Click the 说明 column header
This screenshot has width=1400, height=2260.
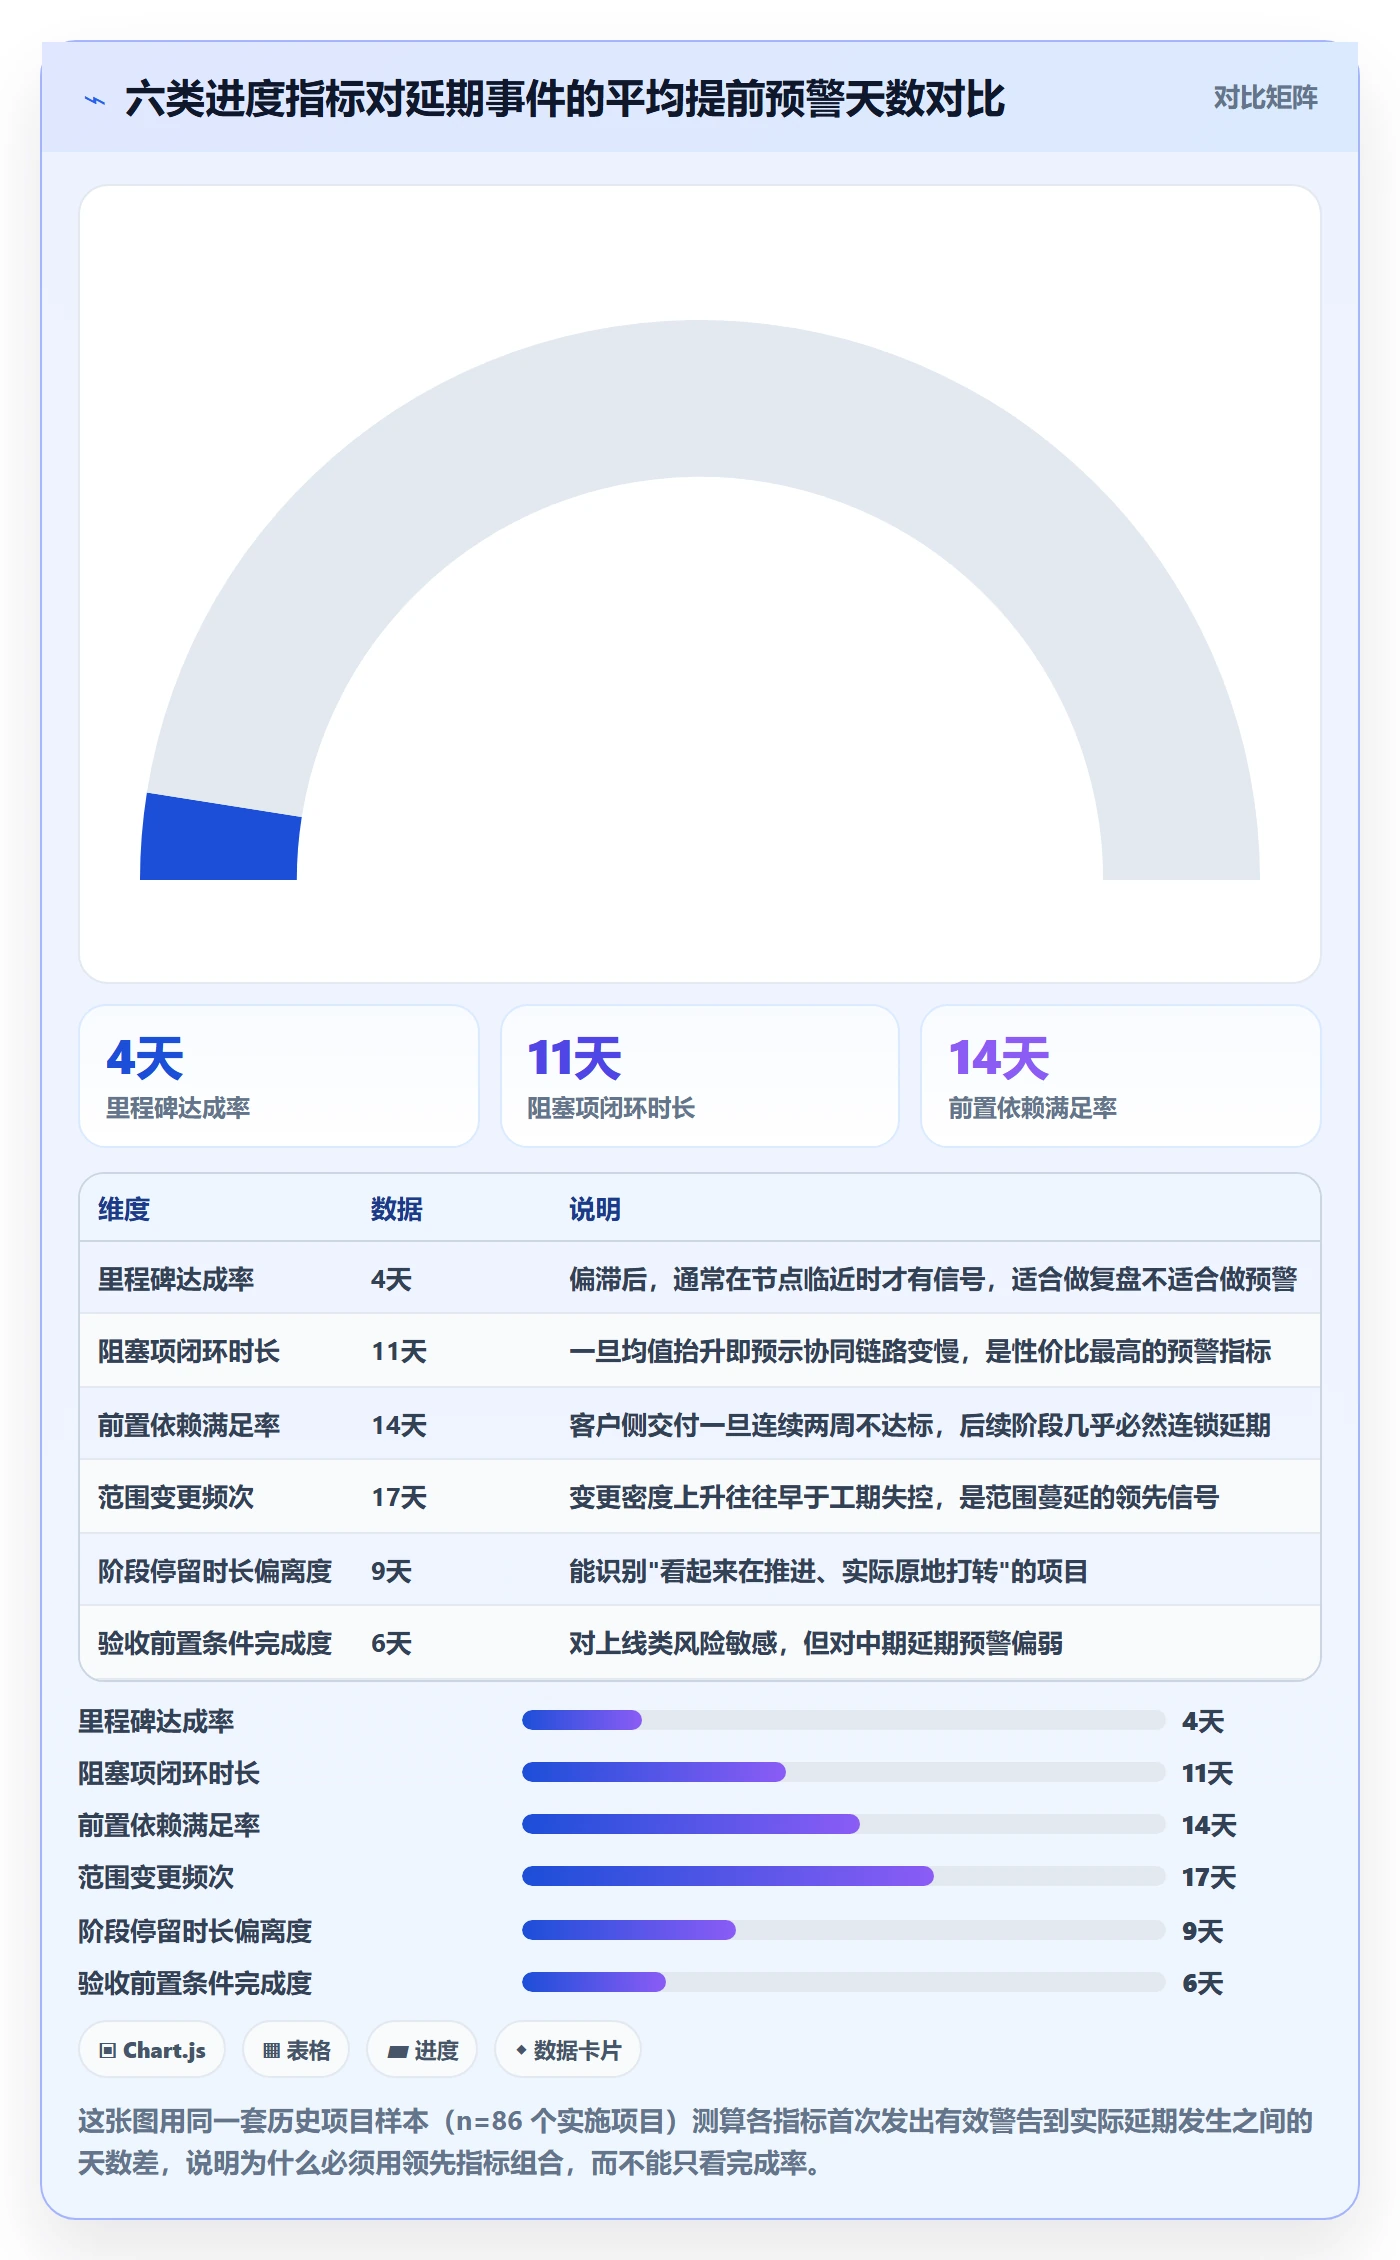595,1209
